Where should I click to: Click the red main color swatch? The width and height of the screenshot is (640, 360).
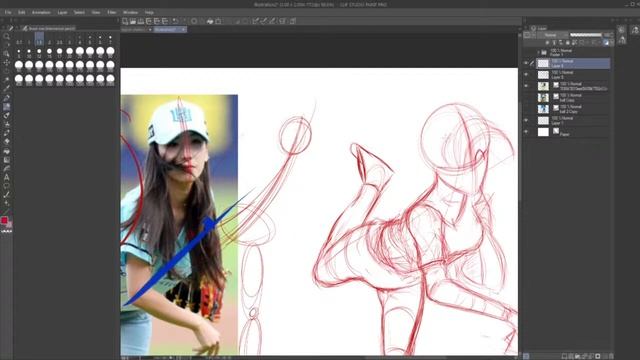[x=4, y=220]
